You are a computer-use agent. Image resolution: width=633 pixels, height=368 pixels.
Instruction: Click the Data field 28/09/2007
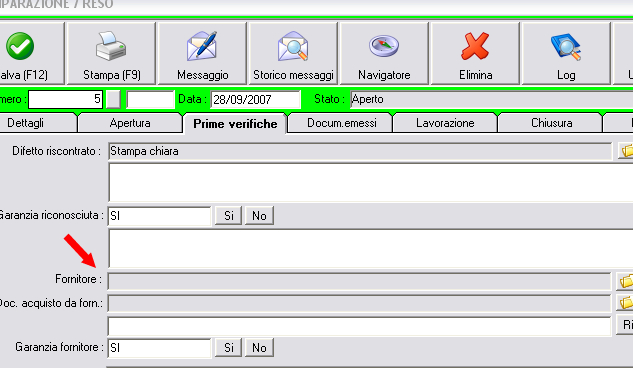tap(255, 99)
